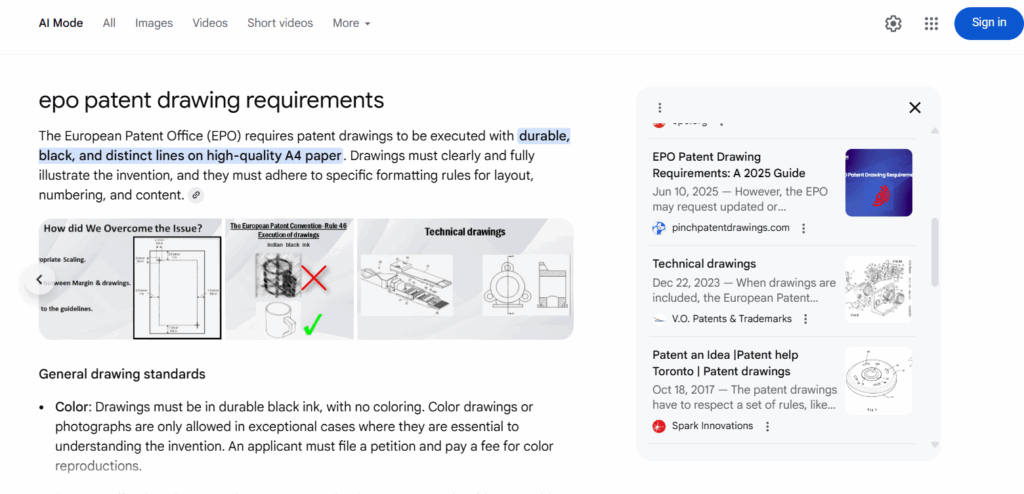Viewport: 1024px width, 494px height.
Task: Open the Technical drawings carousel image
Action: (x=466, y=279)
